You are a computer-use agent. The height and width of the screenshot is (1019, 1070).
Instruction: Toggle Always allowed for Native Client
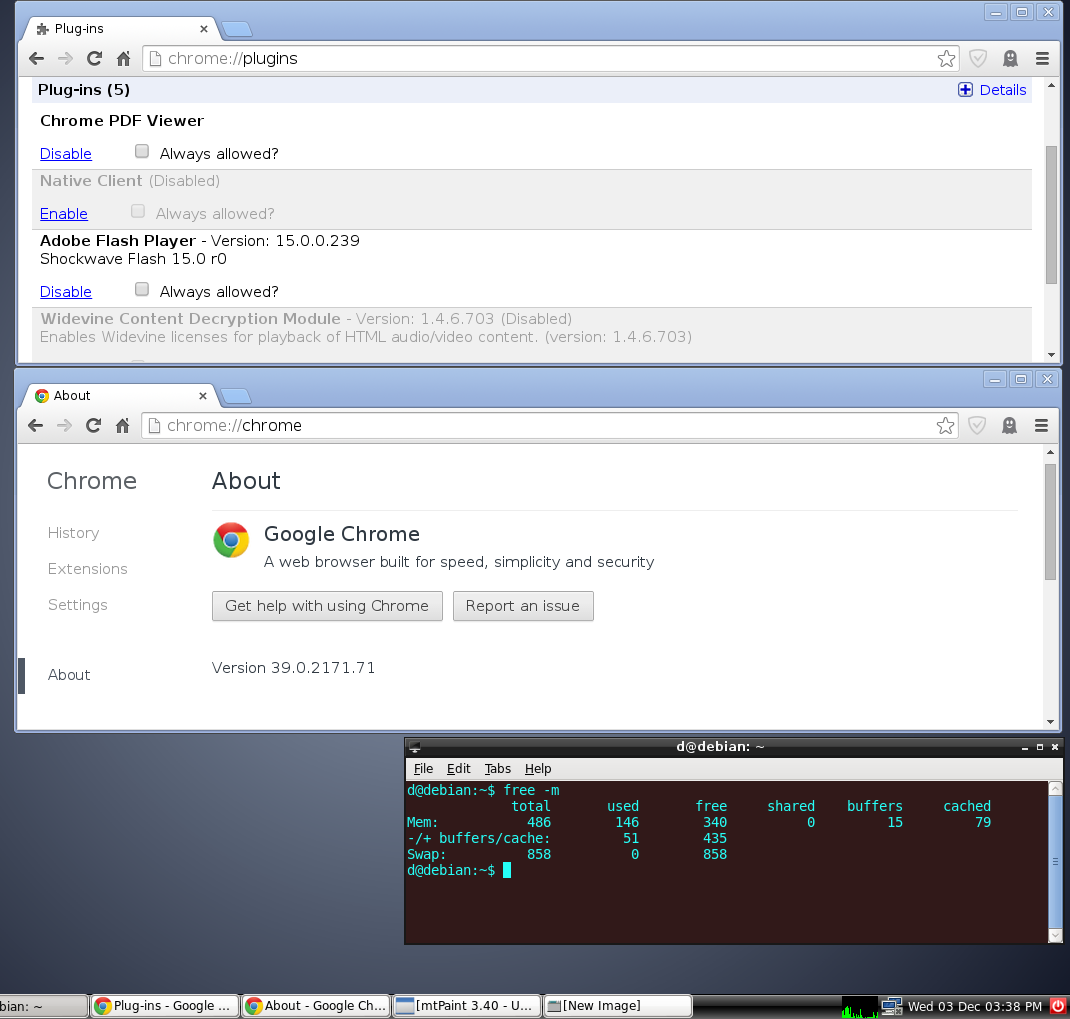click(x=138, y=212)
